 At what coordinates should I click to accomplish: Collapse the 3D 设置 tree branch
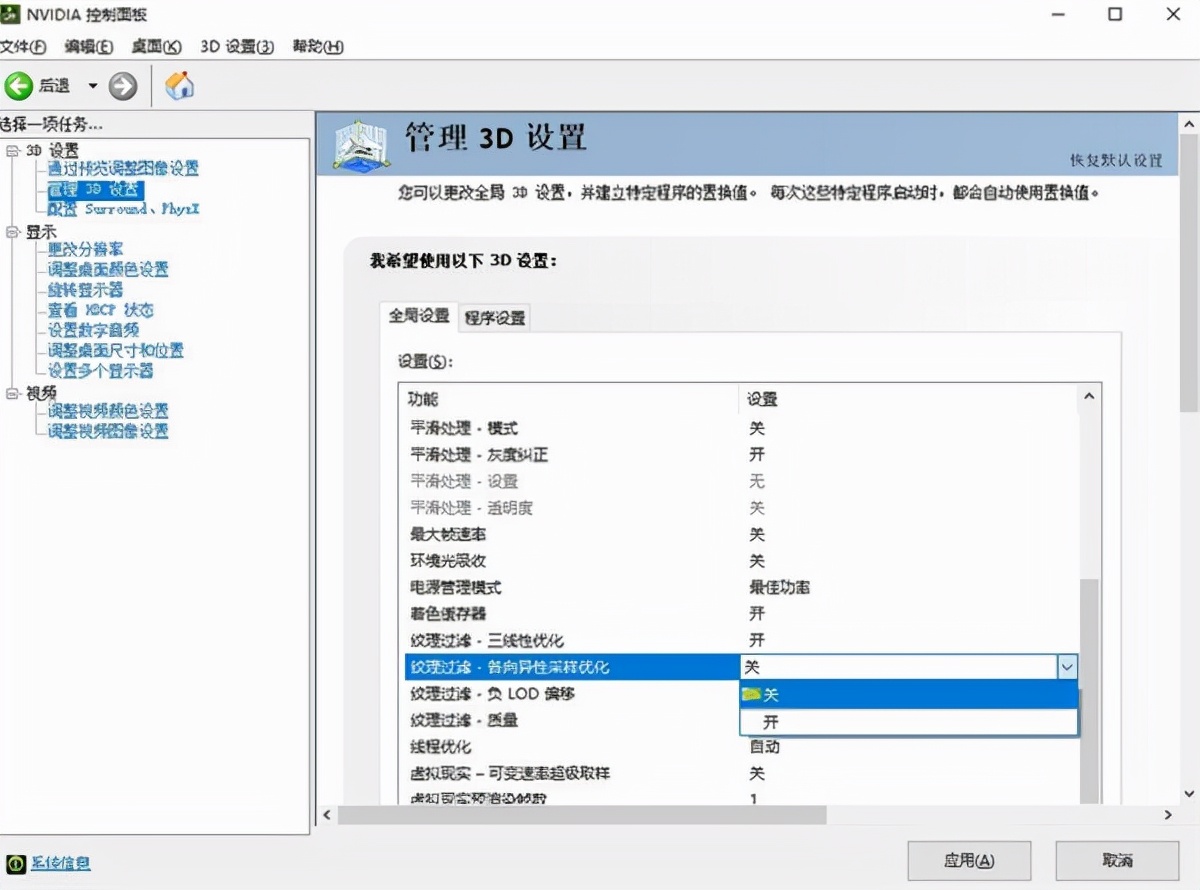click(x=10, y=150)
